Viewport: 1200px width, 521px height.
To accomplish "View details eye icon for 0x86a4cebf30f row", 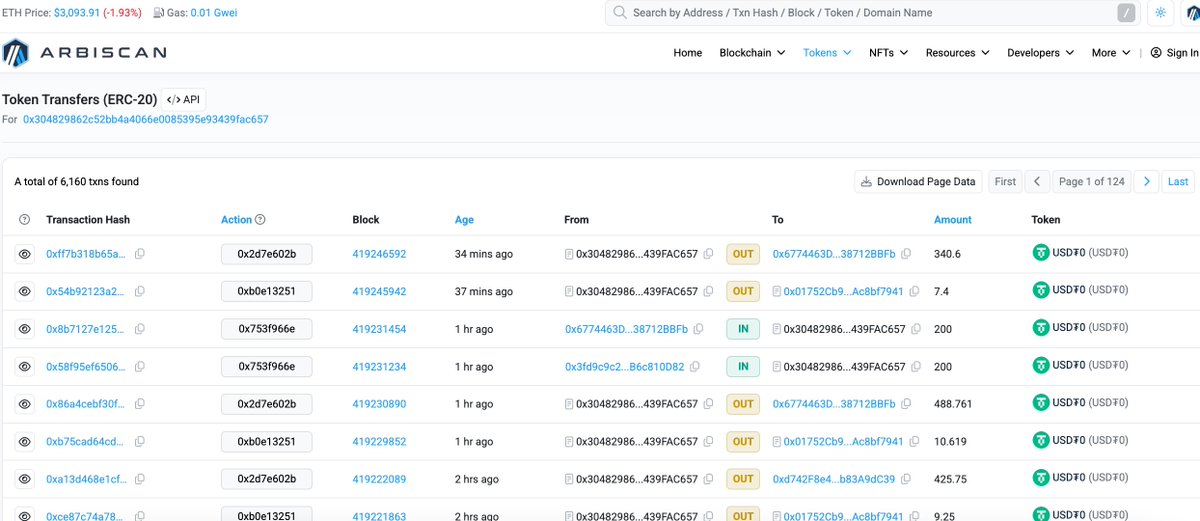I will (25, 404).
